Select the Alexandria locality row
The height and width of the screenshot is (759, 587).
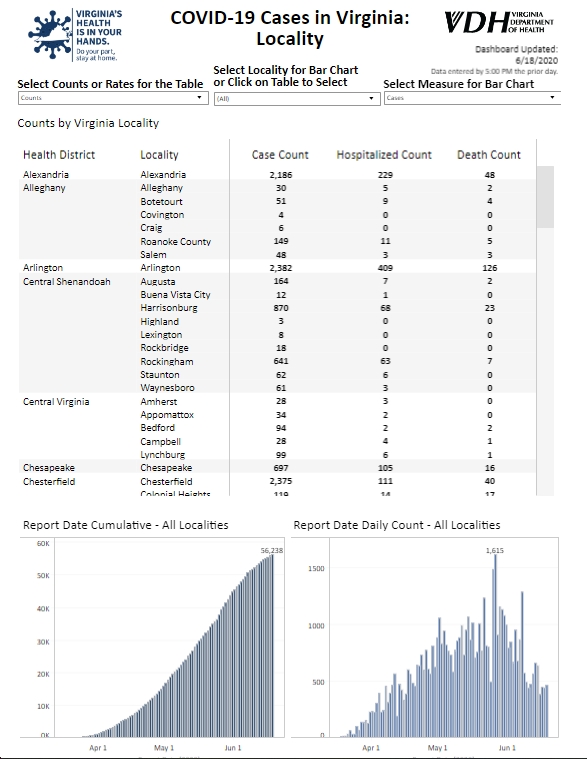click(277, 174)
